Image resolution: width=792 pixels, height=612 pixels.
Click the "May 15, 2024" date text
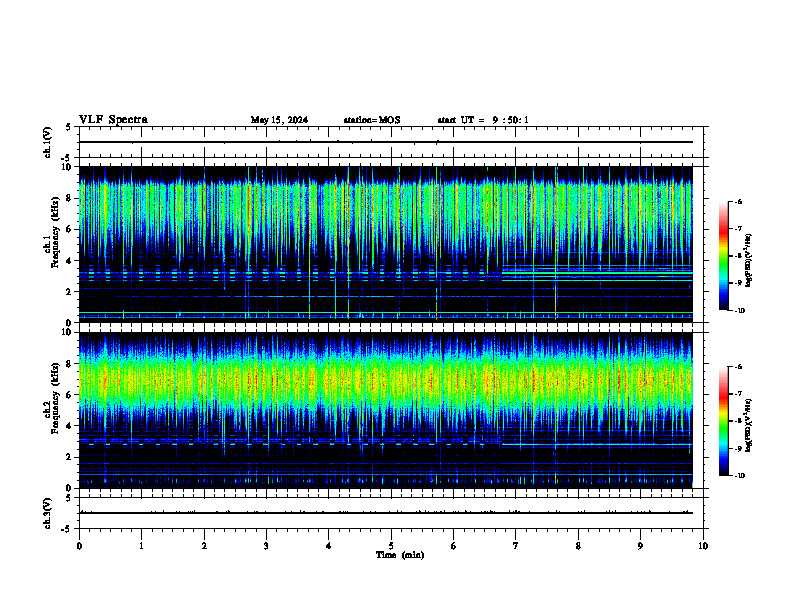tap(279, 120)
